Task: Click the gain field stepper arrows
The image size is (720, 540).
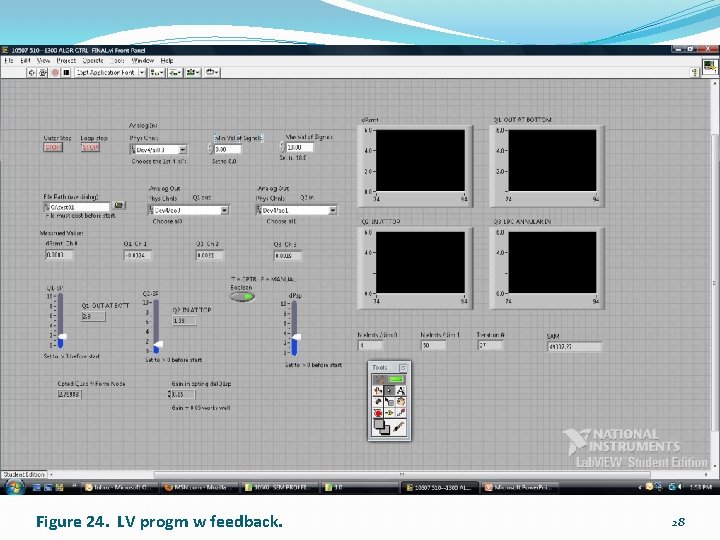Action: (x=169, y=394)
